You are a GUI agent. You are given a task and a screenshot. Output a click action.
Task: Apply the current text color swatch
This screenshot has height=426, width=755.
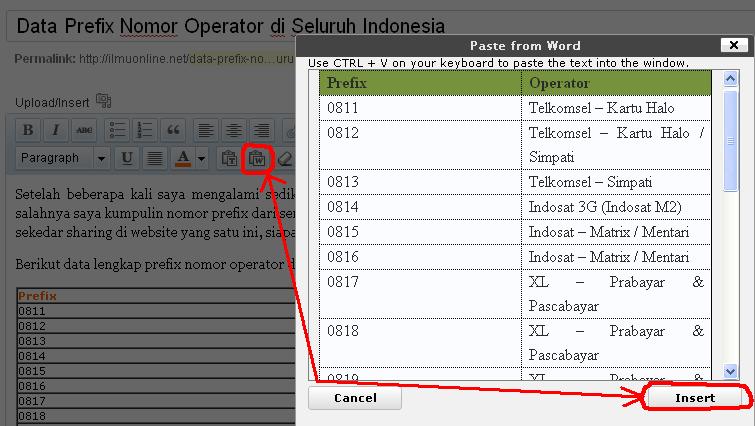pyautogui.click(x=184, y=158)
